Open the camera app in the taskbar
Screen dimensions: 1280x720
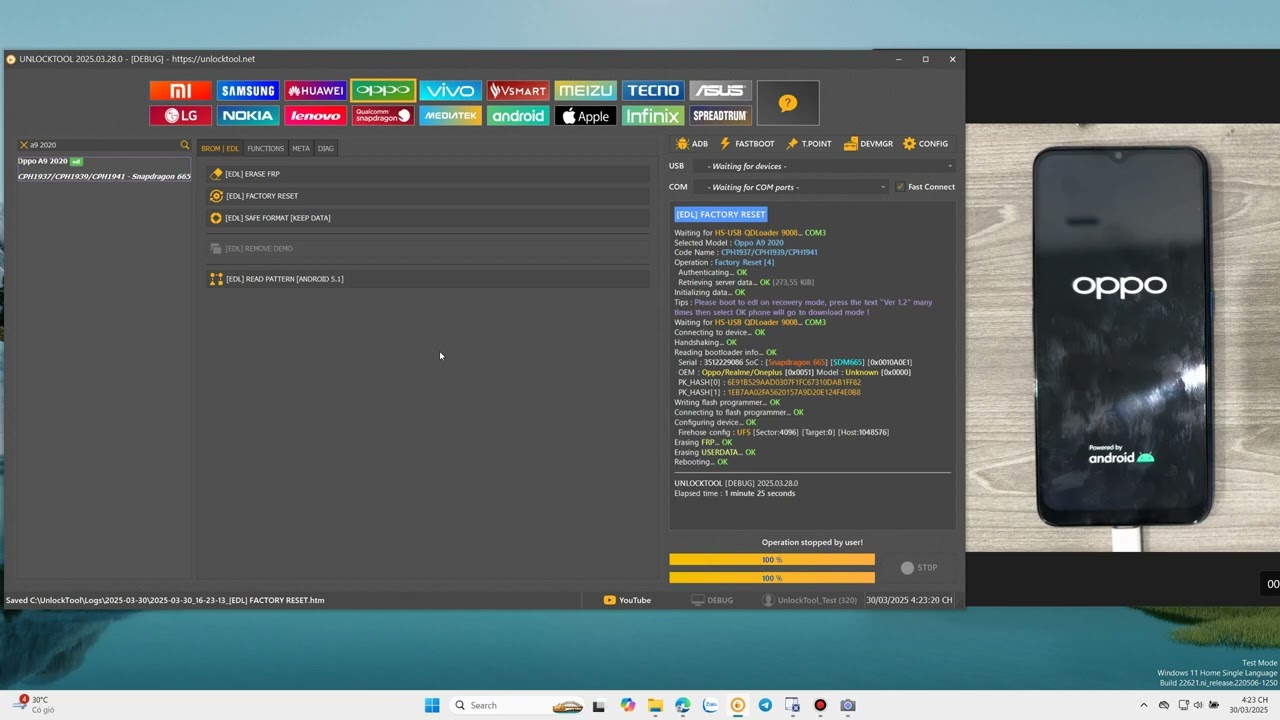pos(848,705)
